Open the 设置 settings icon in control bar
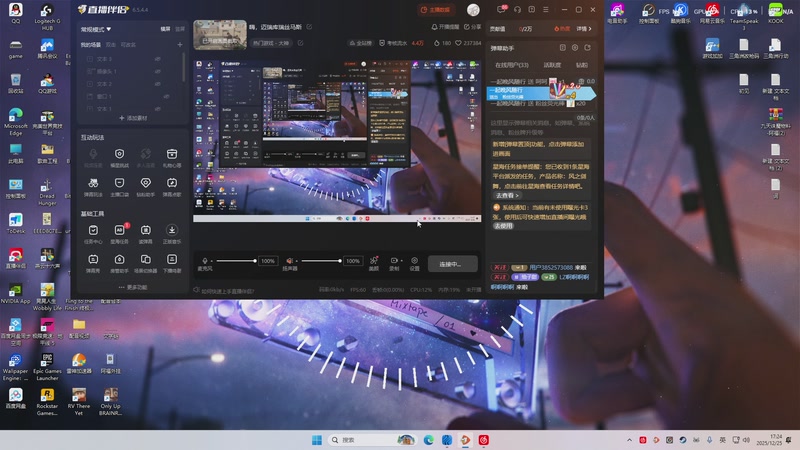Screen dimensions: 800x450 tap(414, 261)
